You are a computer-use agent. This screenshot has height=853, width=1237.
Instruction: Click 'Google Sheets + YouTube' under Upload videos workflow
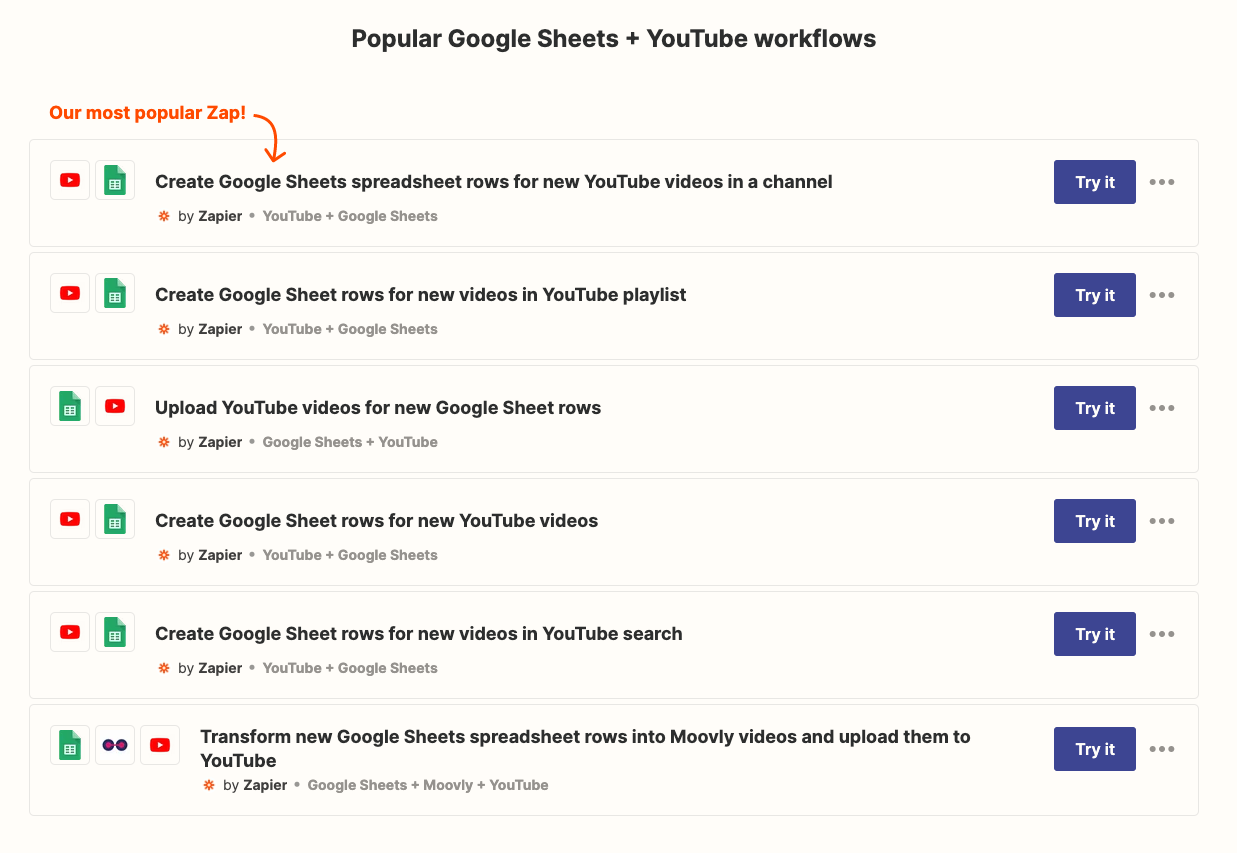click(350, 442)
